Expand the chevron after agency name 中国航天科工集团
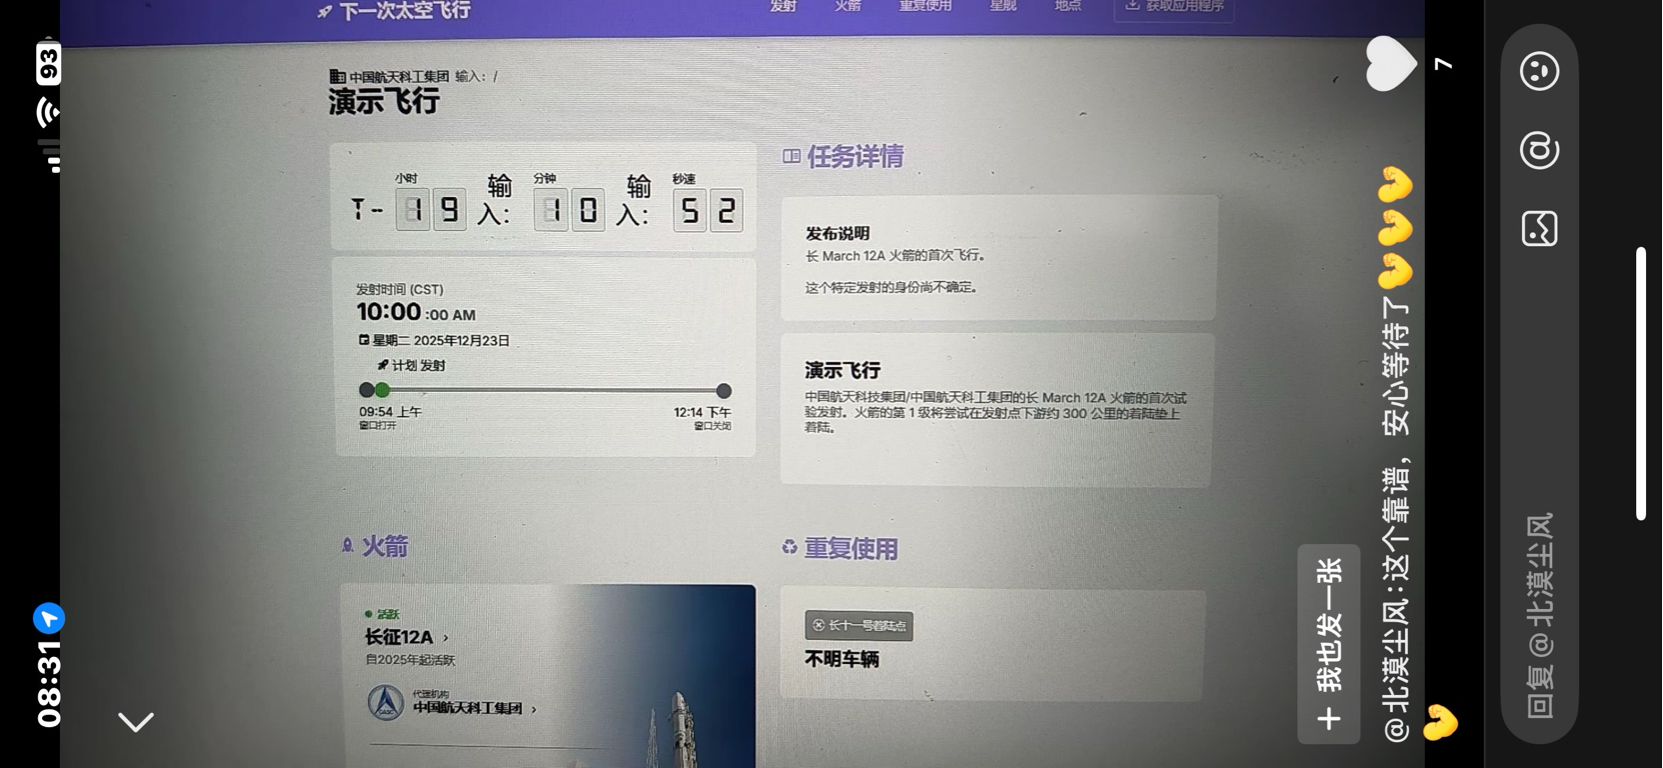The image size is (1663, 768). pos(534,709)
